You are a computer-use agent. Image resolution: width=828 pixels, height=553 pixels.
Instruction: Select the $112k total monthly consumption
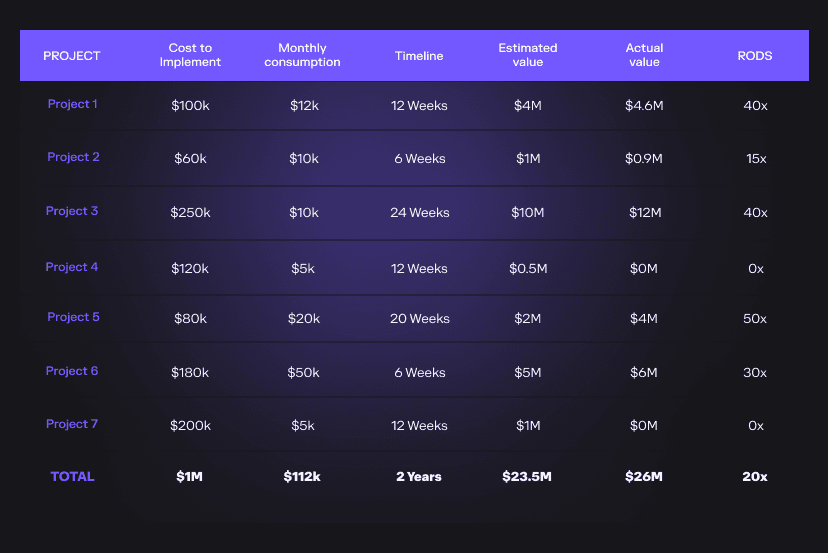[302, 477]
